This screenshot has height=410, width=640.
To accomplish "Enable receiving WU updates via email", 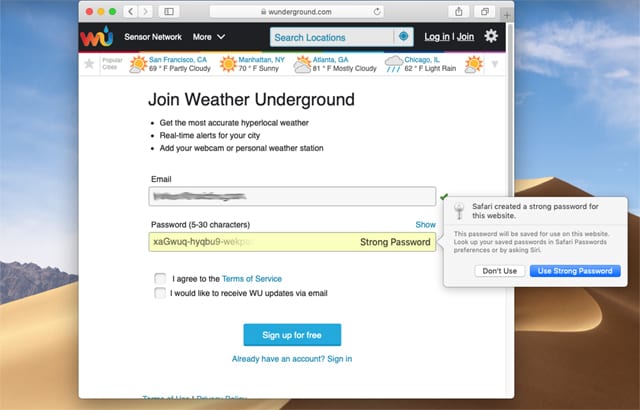I will [x=160, y=294].
